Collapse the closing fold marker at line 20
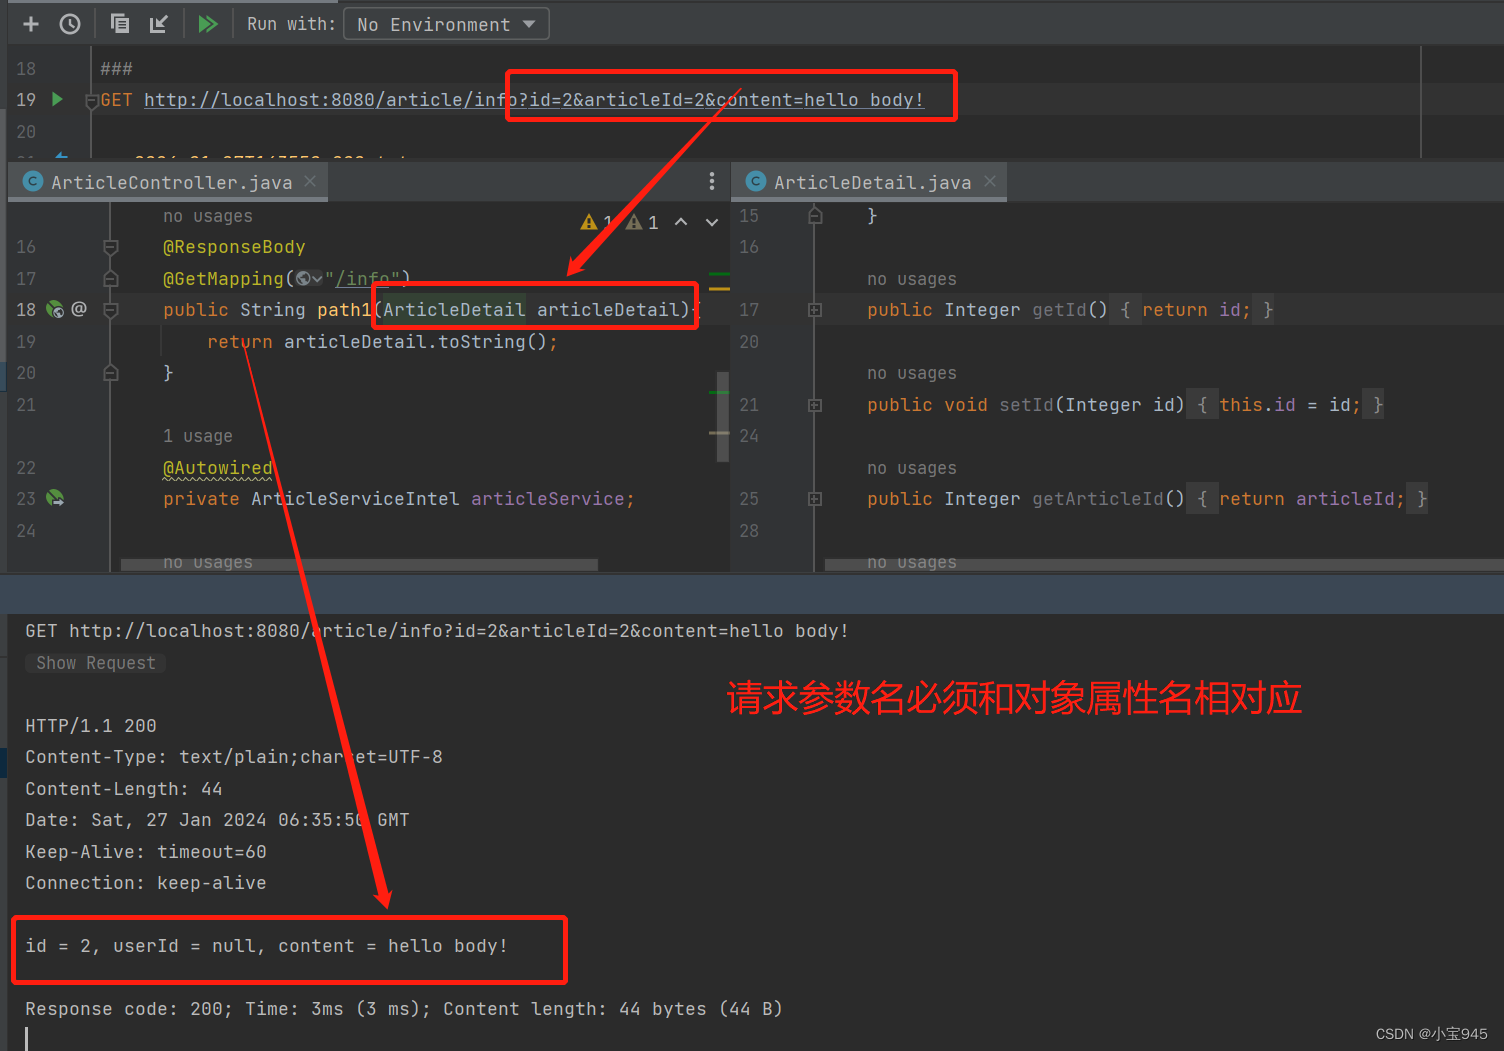 [x=111, y=373]
